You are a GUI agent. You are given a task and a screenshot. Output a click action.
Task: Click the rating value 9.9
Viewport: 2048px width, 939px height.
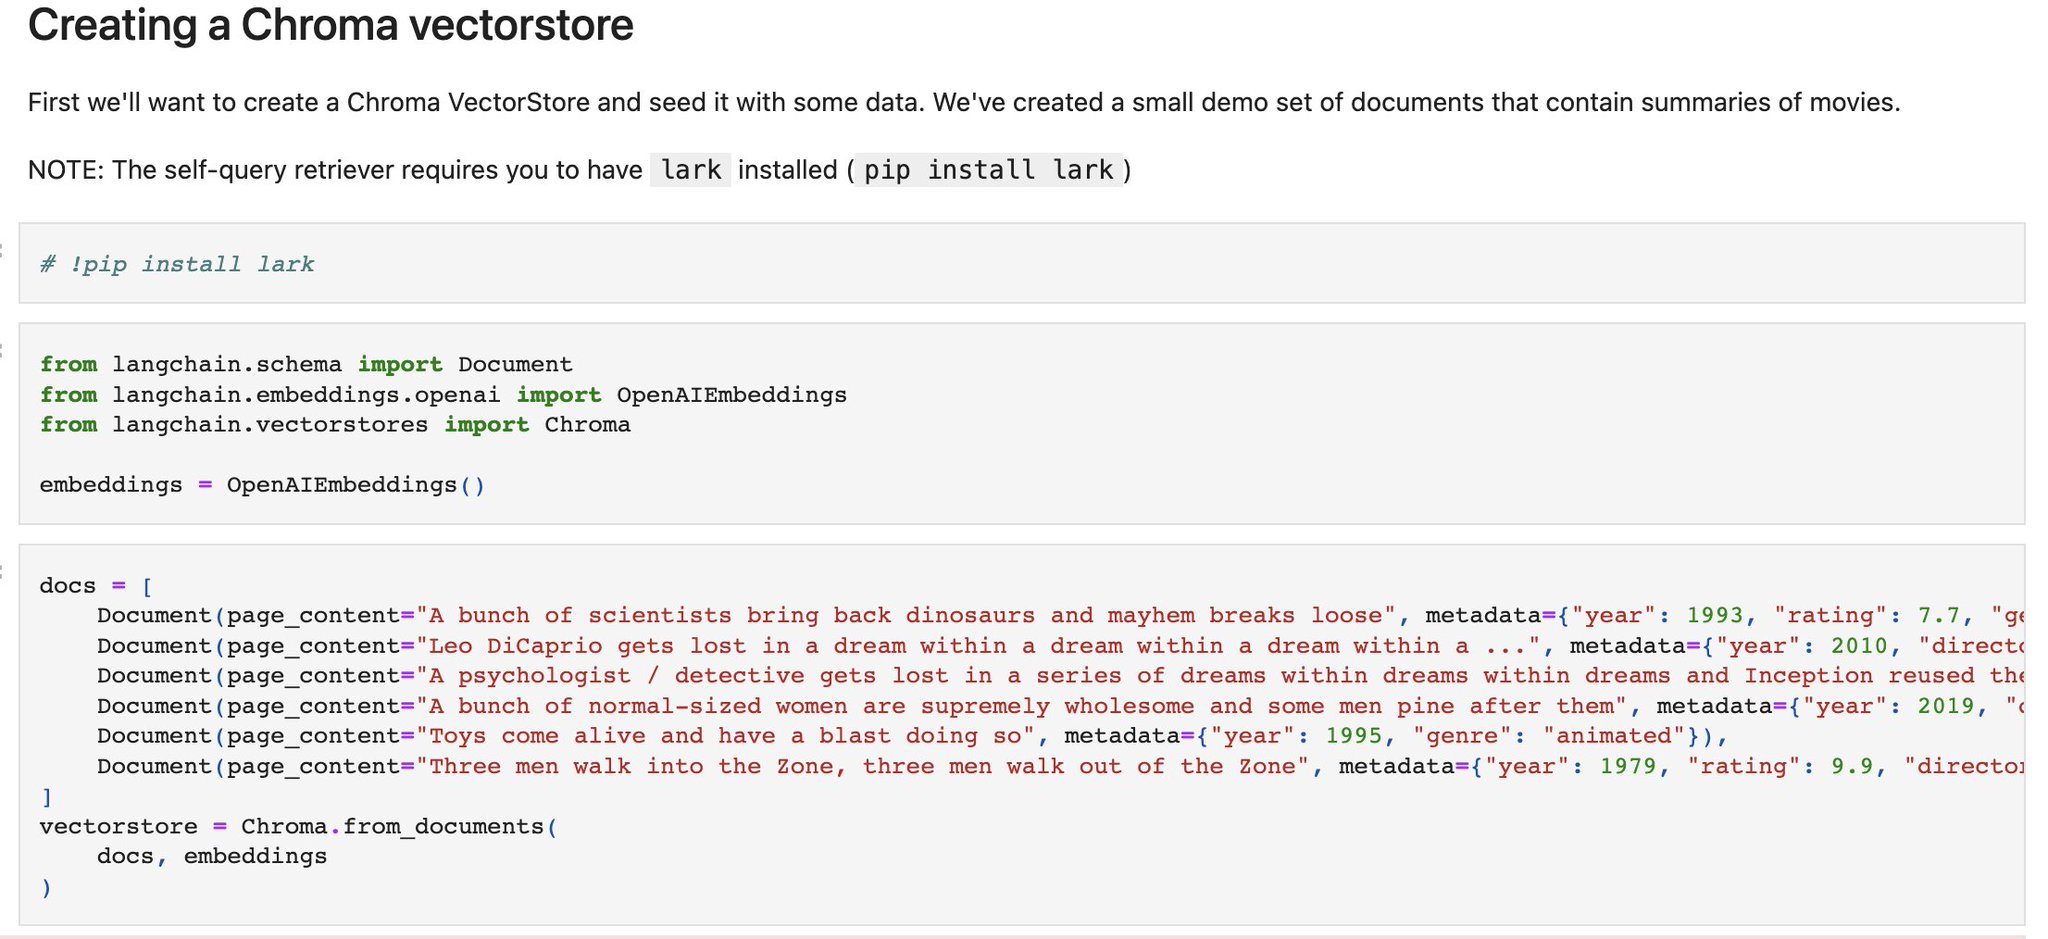click(x=1853, y=767)
